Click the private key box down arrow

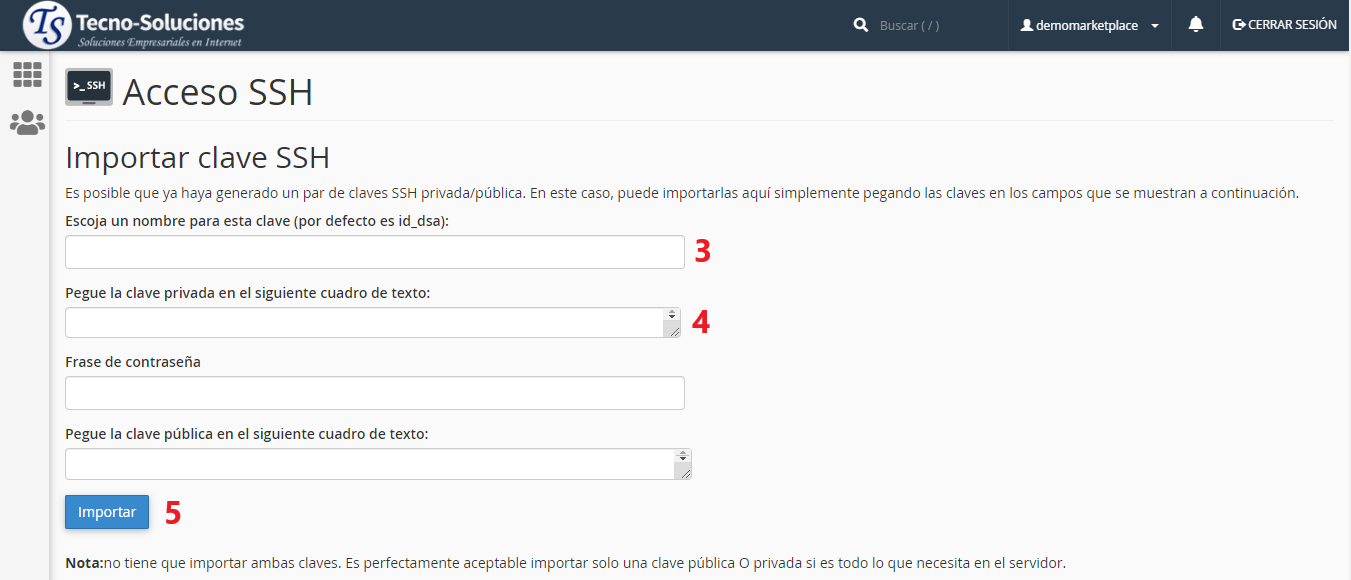pyautogui.click(x=672, y=318)
